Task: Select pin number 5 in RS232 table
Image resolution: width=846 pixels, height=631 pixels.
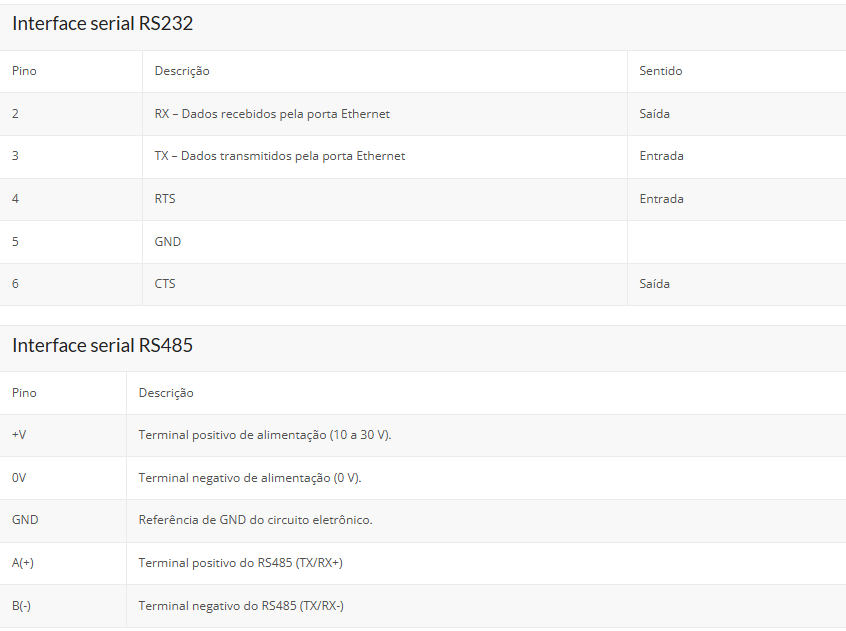Action: [x=16, y=242]
